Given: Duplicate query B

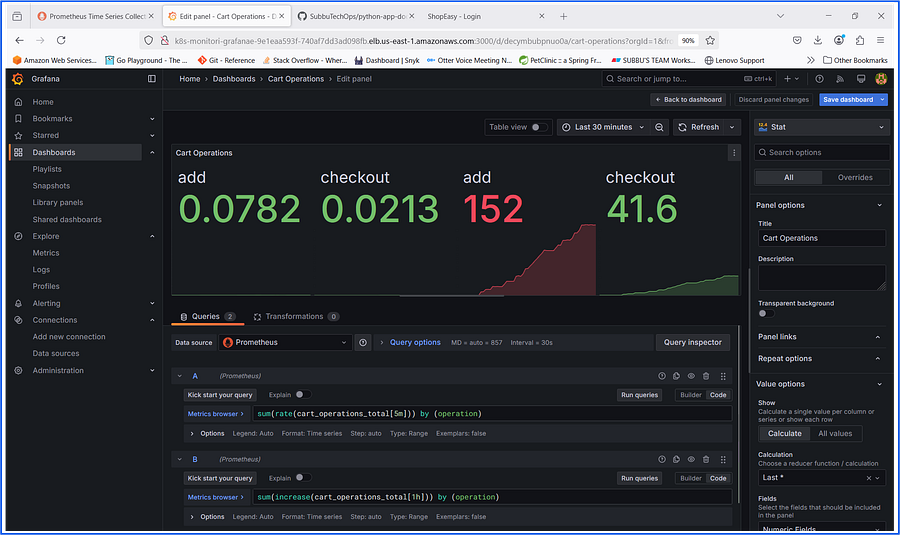Looking at the screenshot, I should click(677, 459).
